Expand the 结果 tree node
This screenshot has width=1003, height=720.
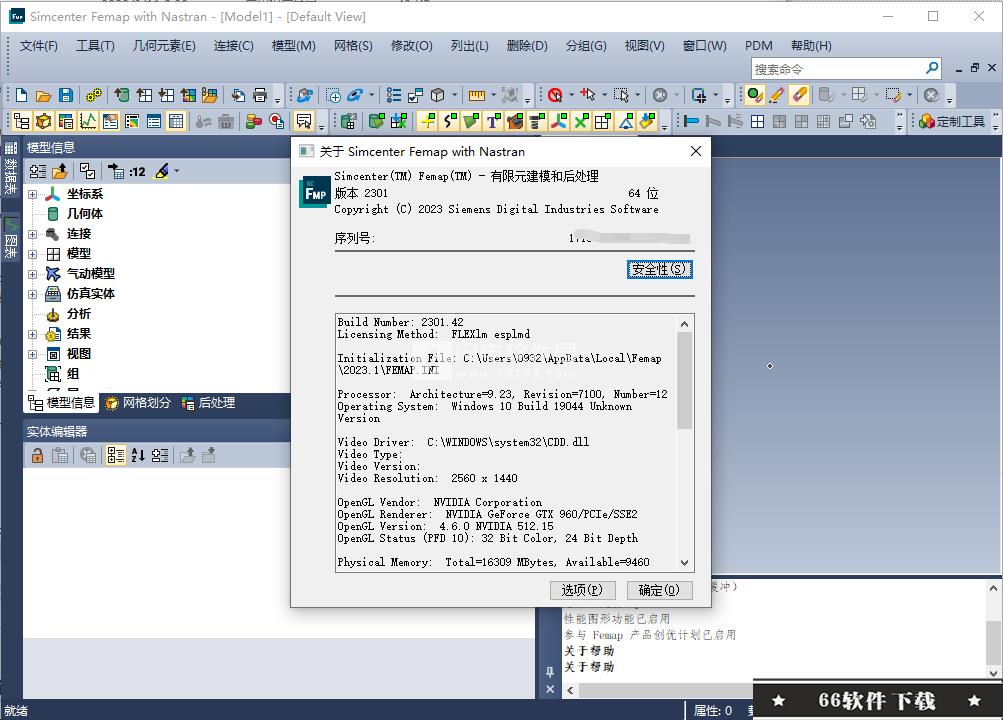33,334
